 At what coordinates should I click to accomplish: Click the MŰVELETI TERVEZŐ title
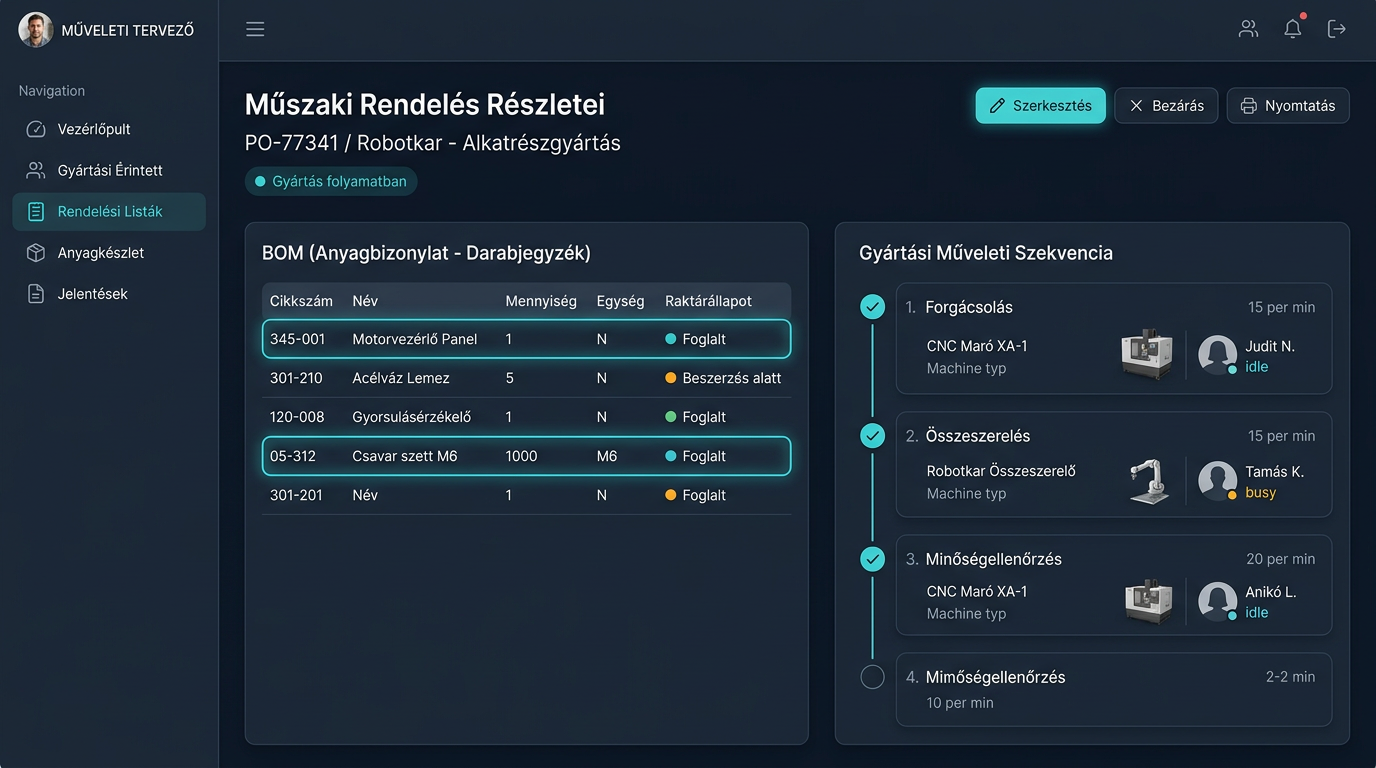(x=128, y=30)
